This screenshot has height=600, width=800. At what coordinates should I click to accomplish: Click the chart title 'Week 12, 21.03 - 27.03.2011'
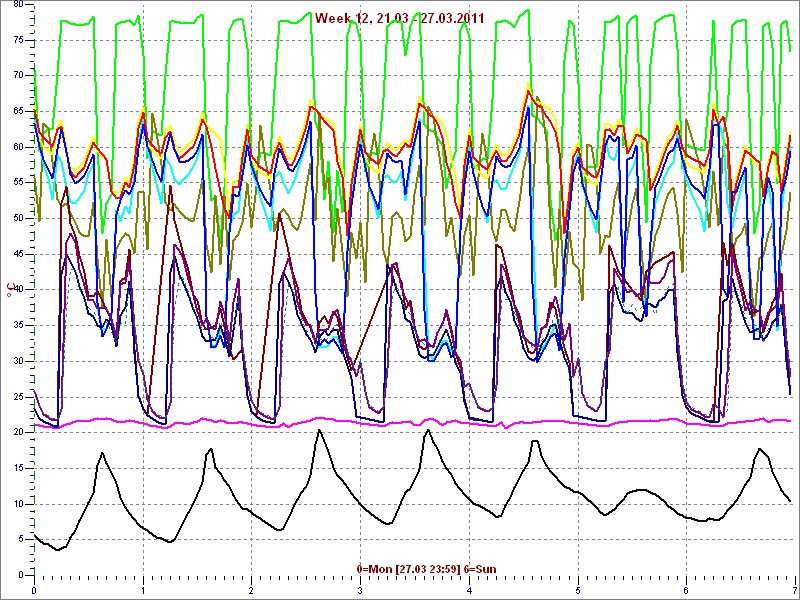[x=399, y=18]
